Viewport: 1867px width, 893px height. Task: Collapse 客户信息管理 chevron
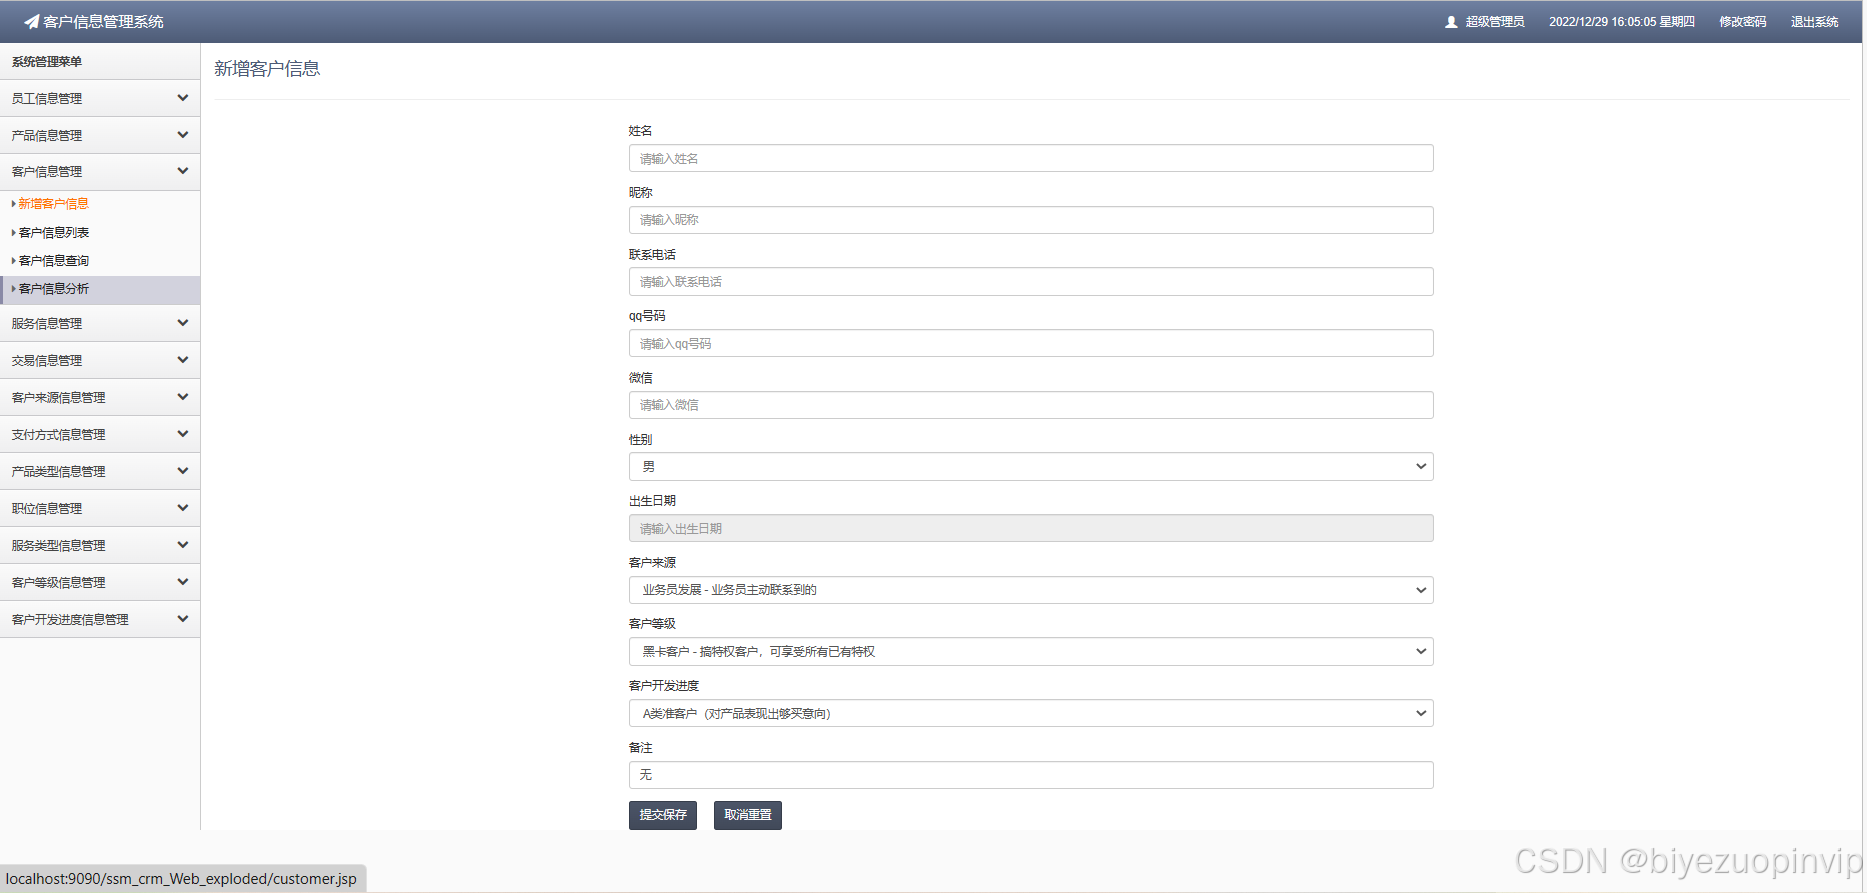pyautogui.click(x=183, y=171)
